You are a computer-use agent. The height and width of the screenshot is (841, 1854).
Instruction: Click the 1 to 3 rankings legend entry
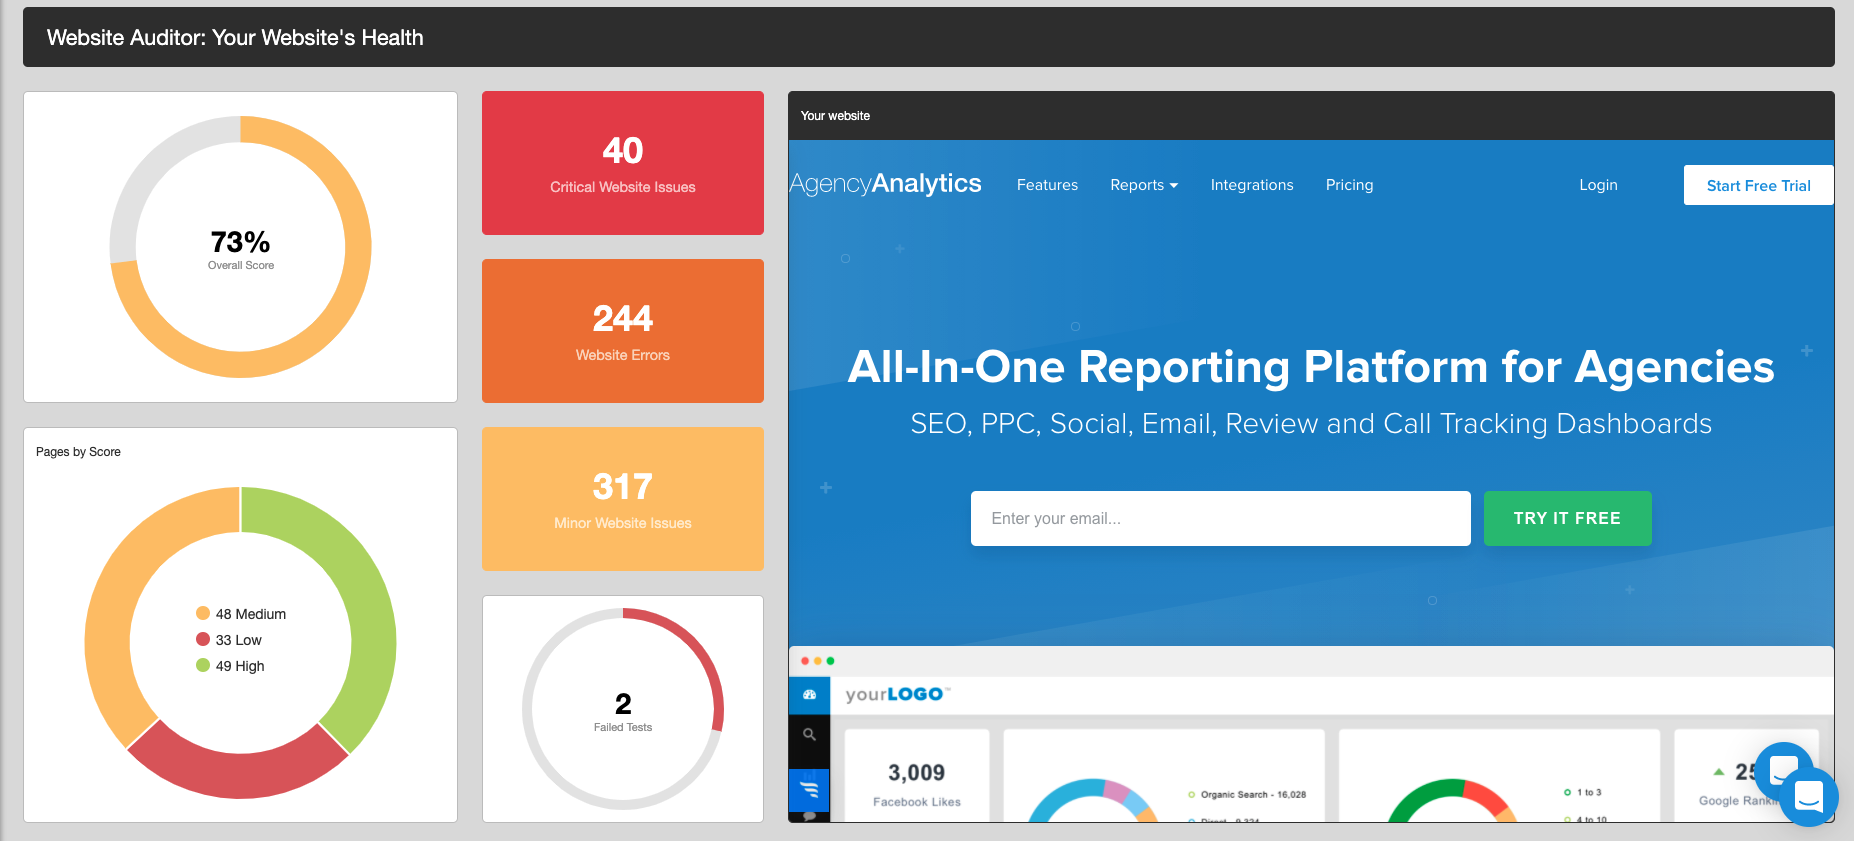click(x=1582, y=792)
